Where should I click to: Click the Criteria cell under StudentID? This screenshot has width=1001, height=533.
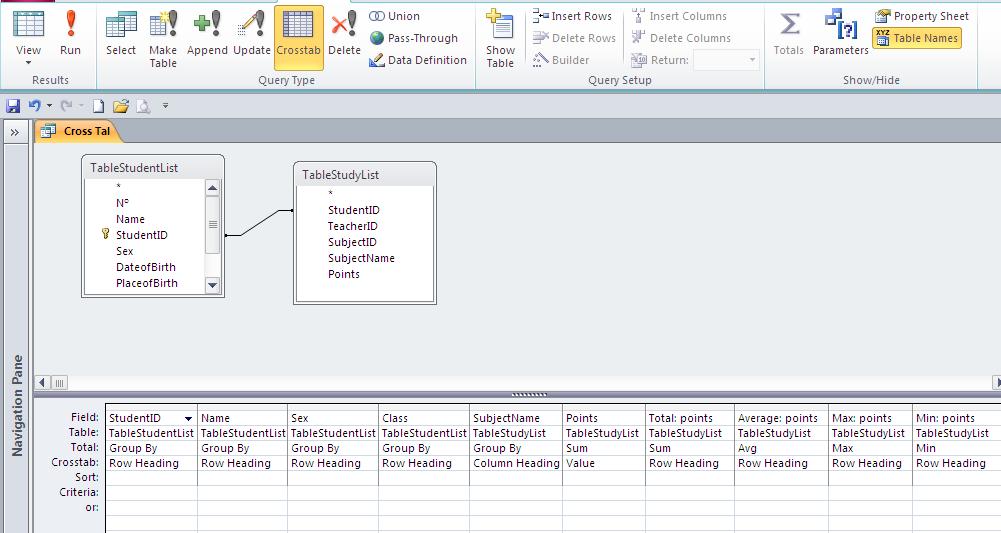point(151,492)
